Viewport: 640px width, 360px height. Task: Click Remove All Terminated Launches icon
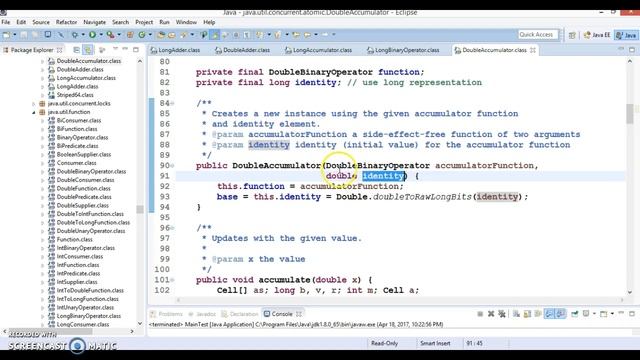502,314
